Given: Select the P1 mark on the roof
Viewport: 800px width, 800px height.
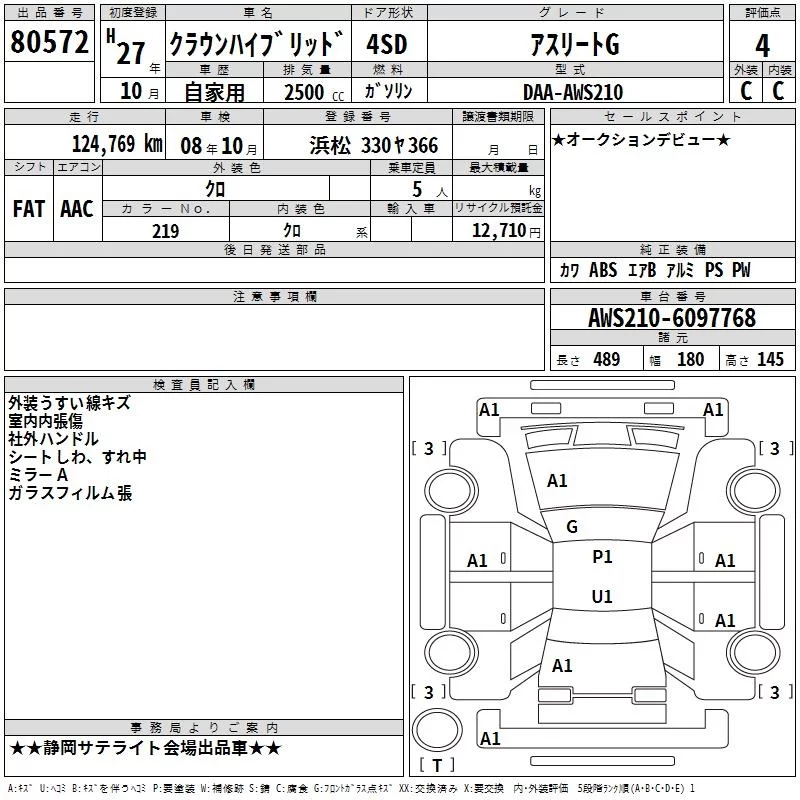Looking at the screenshot, I should (602, 557).
